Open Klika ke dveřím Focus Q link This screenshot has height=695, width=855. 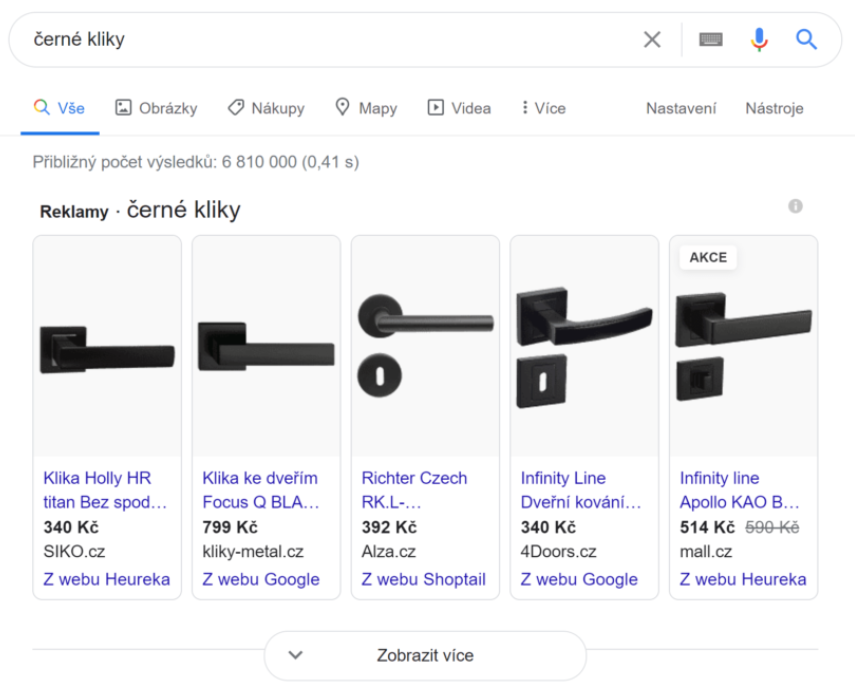[261, 489]
